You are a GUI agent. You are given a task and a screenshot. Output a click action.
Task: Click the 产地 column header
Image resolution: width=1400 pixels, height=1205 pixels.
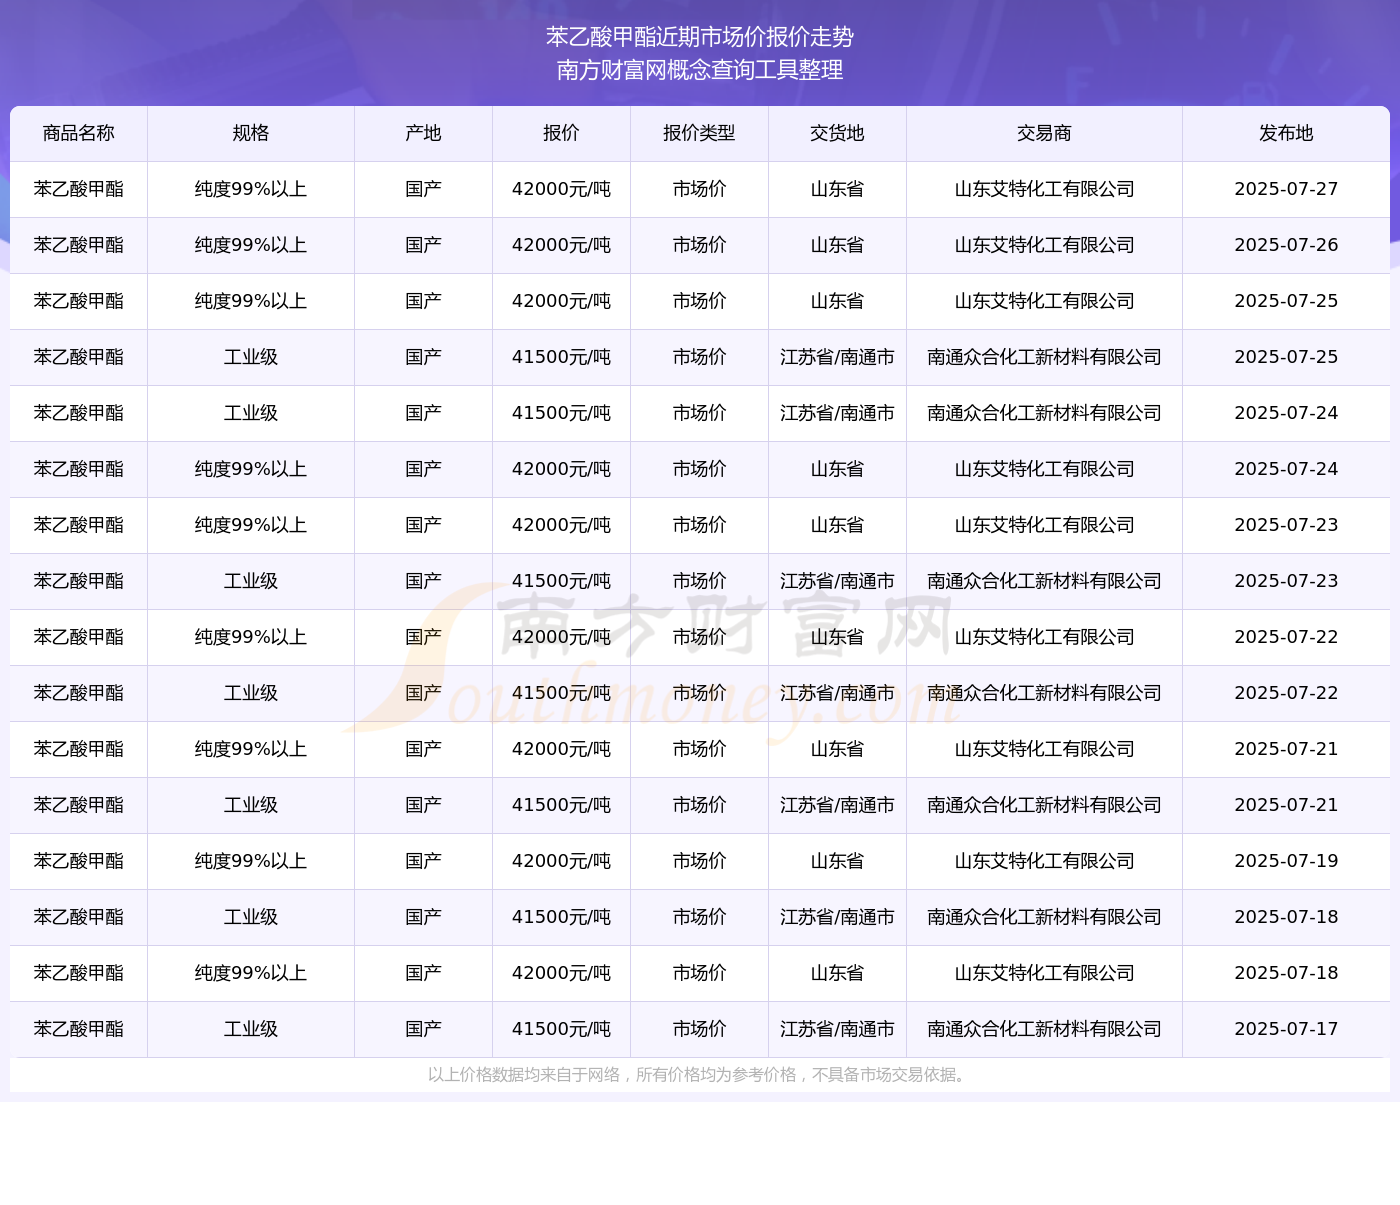(x=424, y=133)
